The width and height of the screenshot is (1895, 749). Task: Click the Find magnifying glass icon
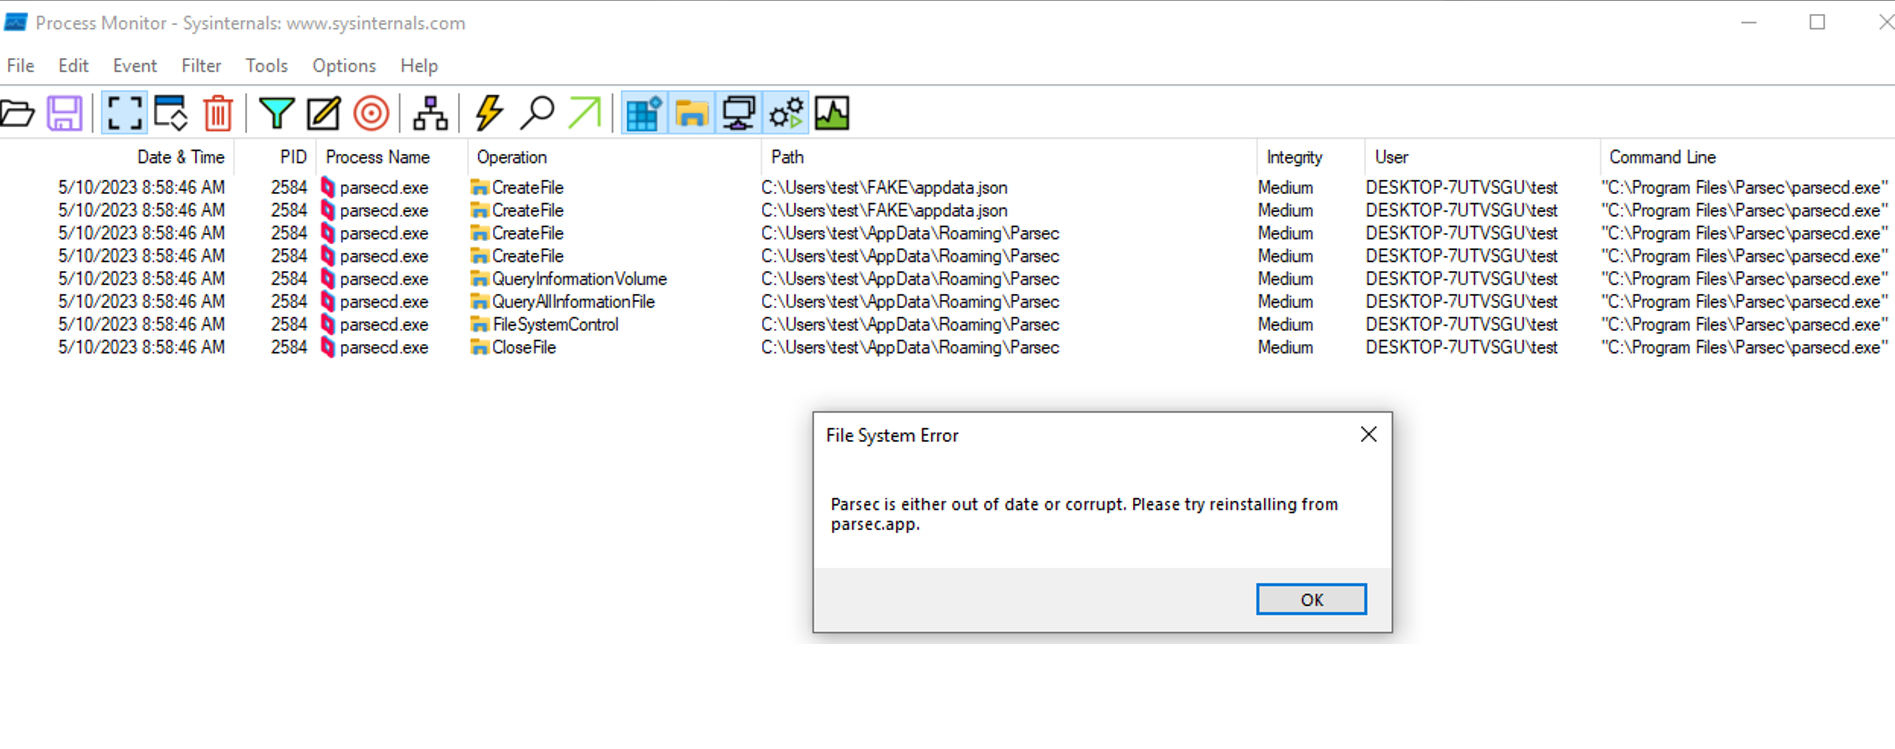pos(537,113)
